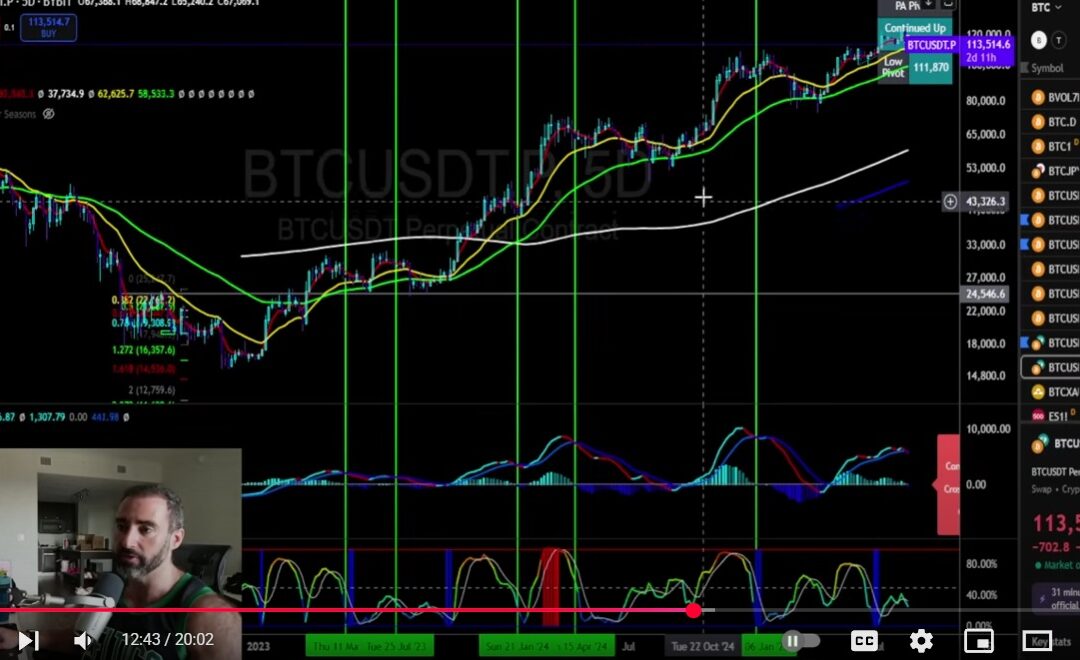Select BTC1 in the watchlist
Image resolution: width=1080 pixels, height=660 pixels.
tap(1055, 146)
